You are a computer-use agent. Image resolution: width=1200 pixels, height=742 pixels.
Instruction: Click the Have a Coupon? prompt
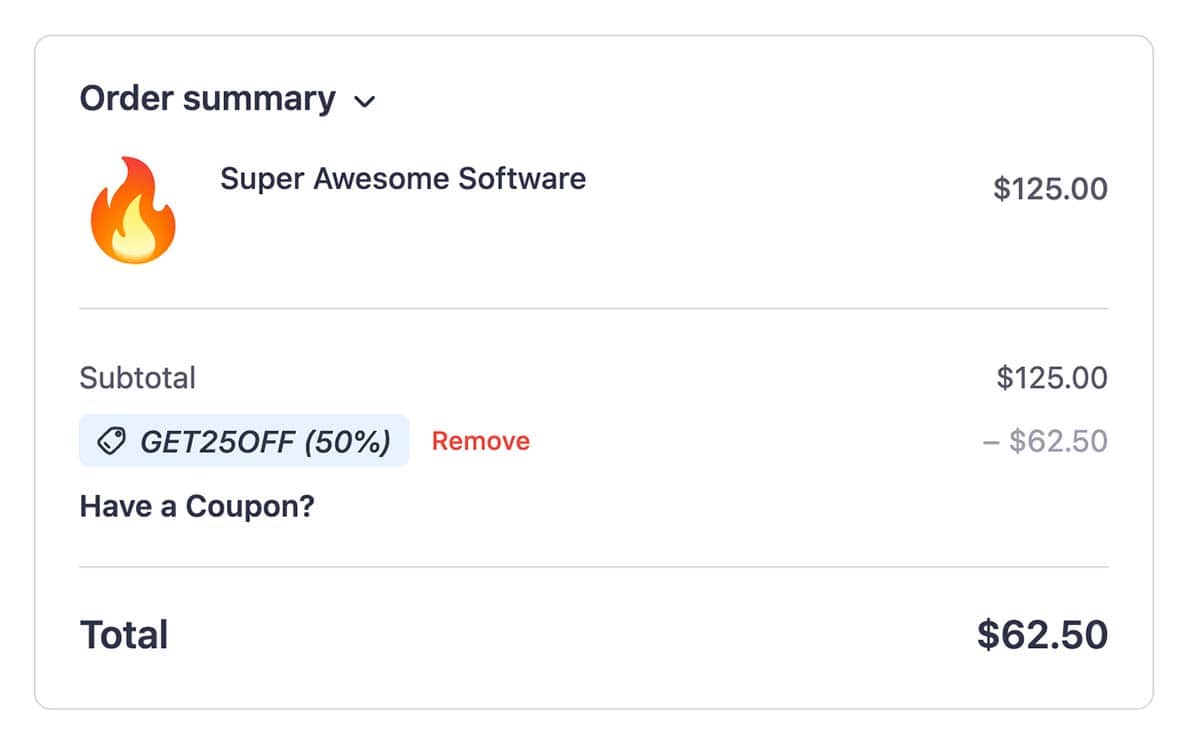pos(196,506)
